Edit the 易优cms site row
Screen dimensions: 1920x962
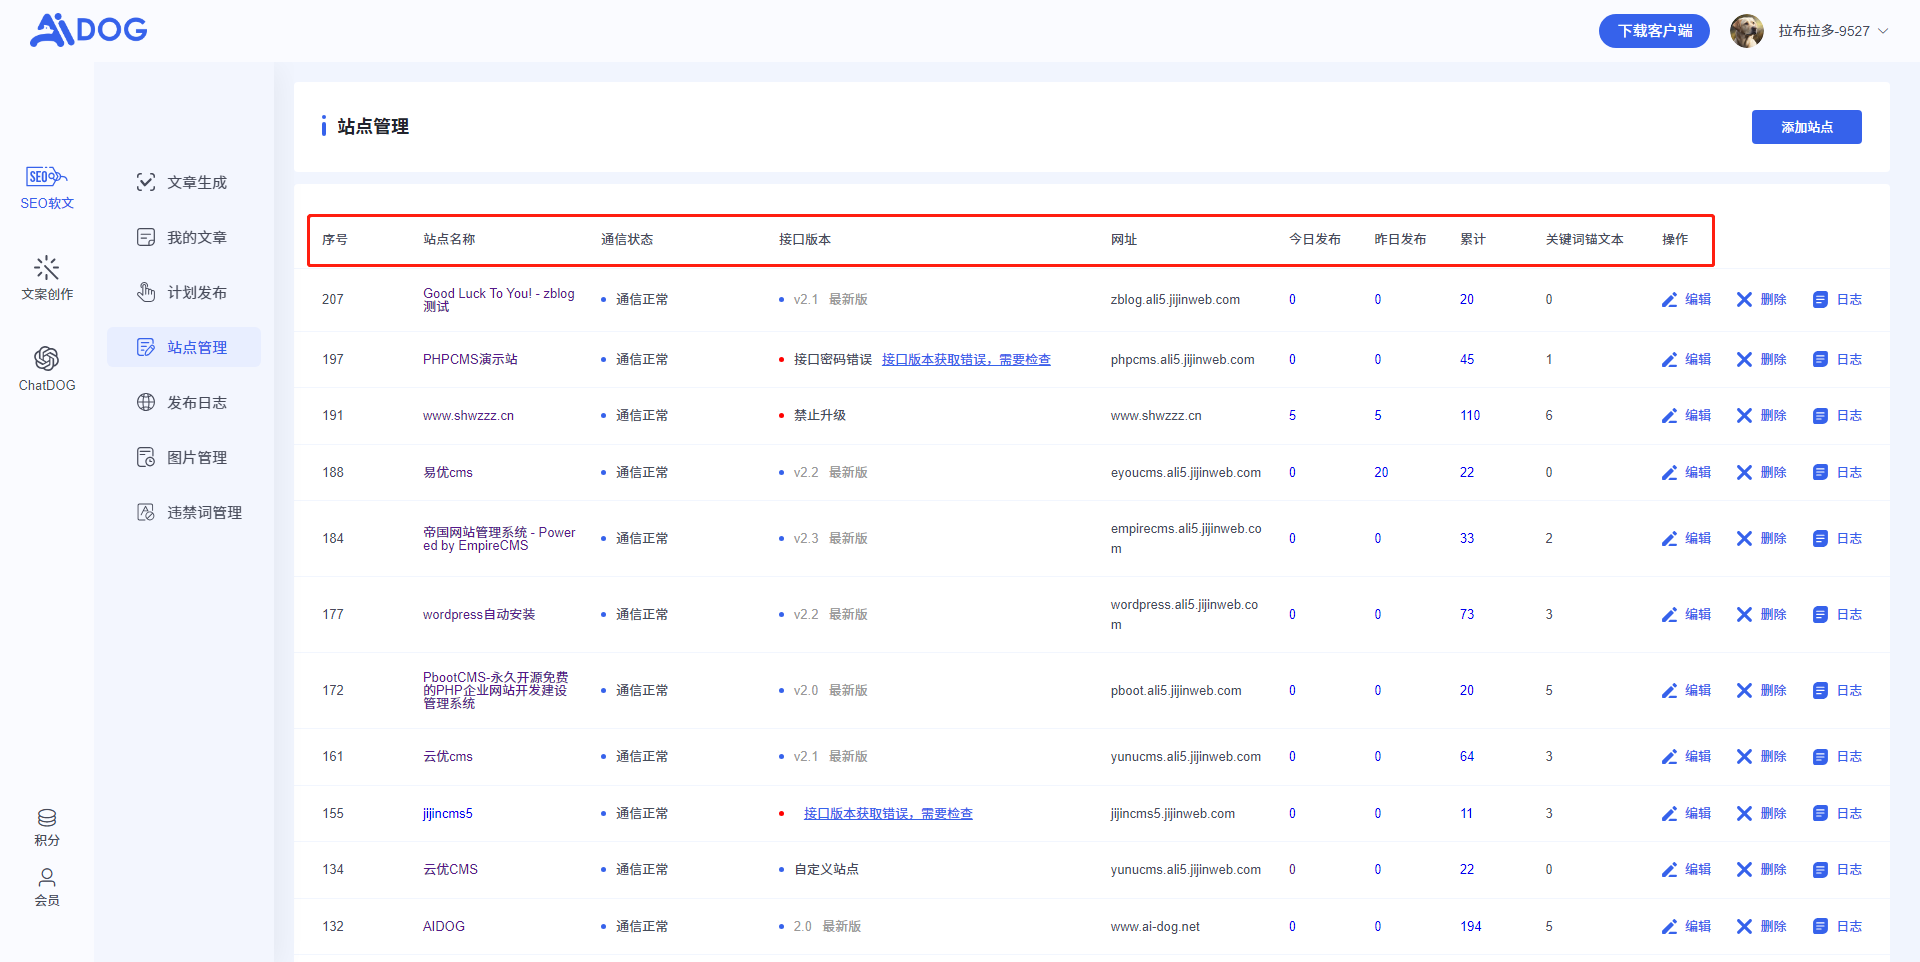pos(1686,472)
